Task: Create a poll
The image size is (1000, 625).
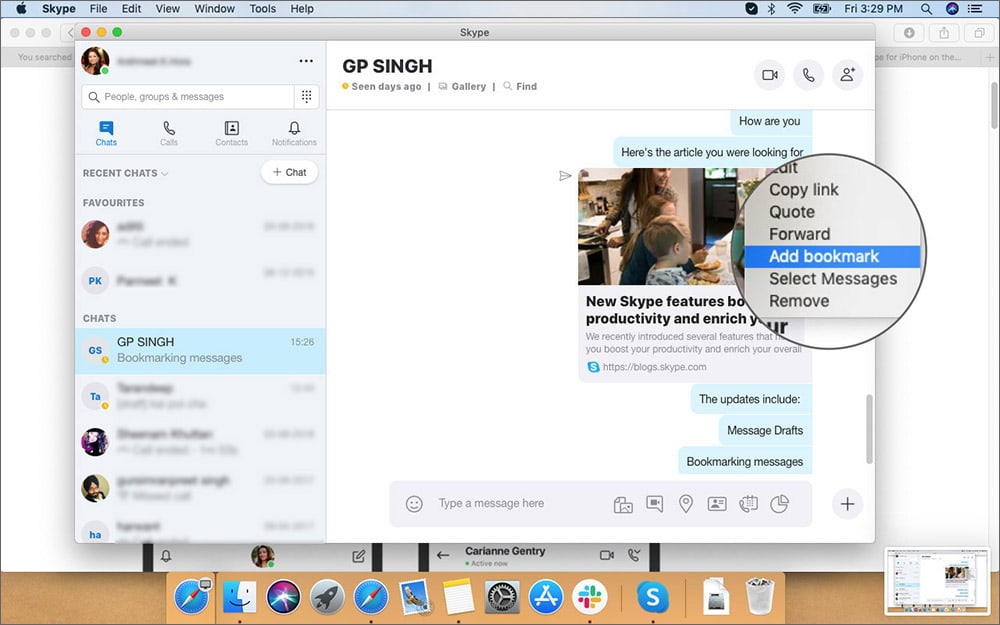Action: (779, 504)
